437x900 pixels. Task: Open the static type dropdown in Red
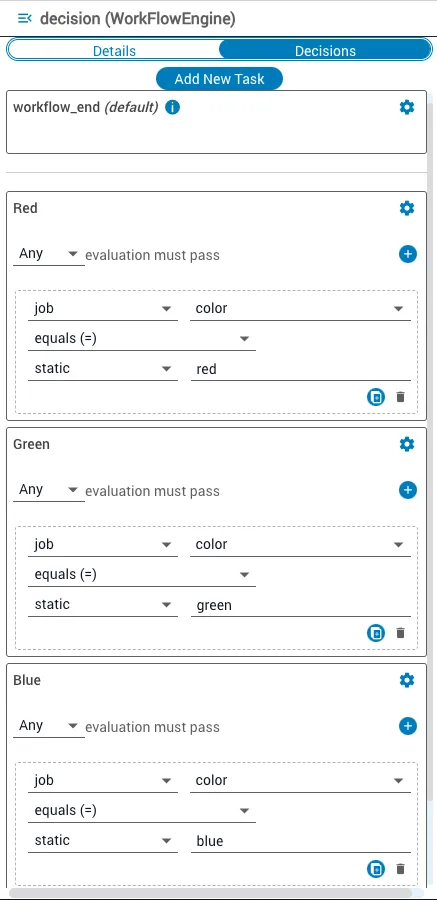(x=103, y=369)
